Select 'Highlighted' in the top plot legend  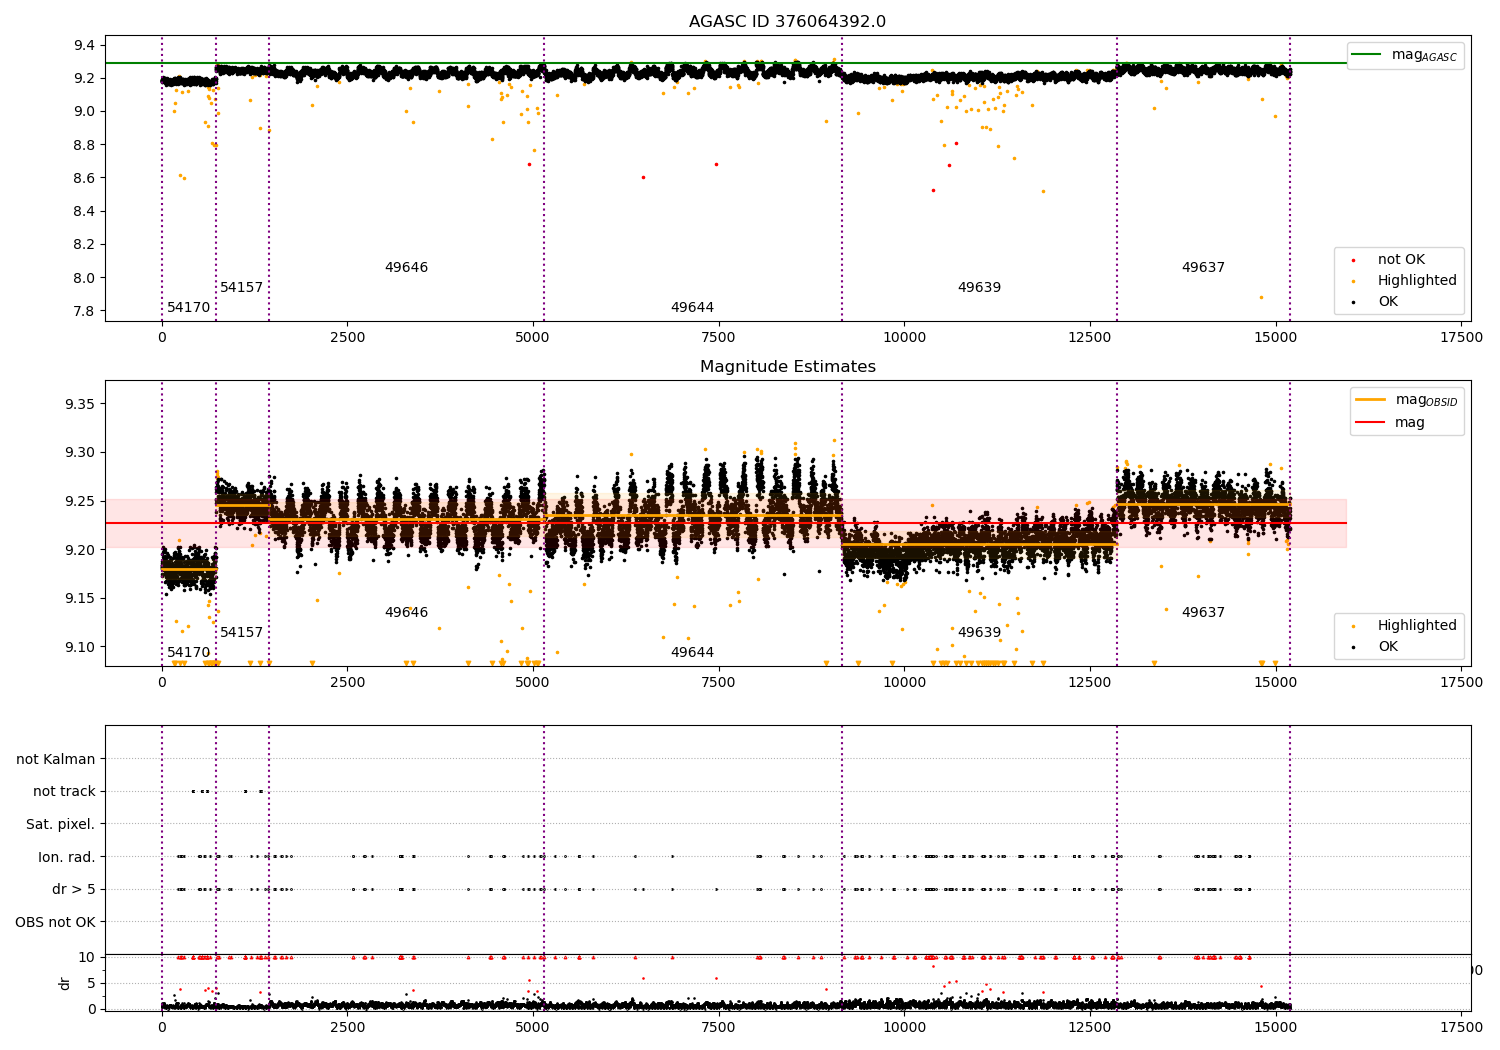(x=1417, y=281)
